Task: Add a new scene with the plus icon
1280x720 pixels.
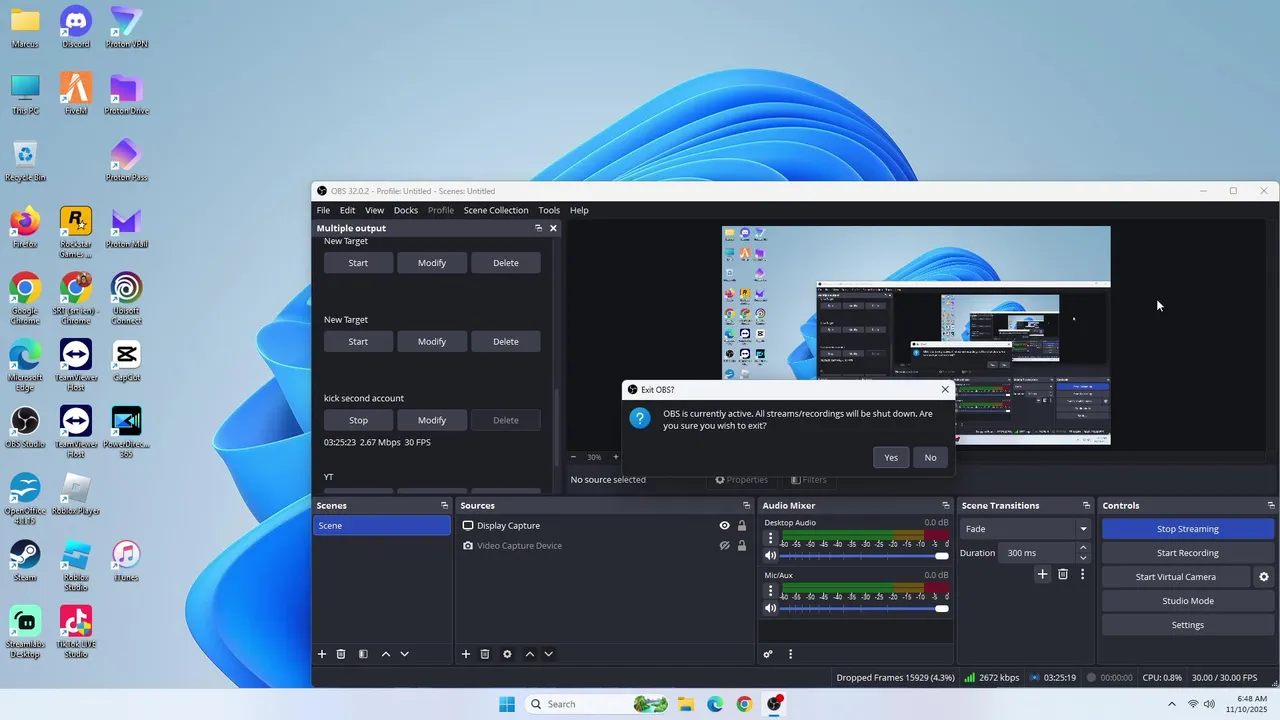Action: (x=322, y=654)
